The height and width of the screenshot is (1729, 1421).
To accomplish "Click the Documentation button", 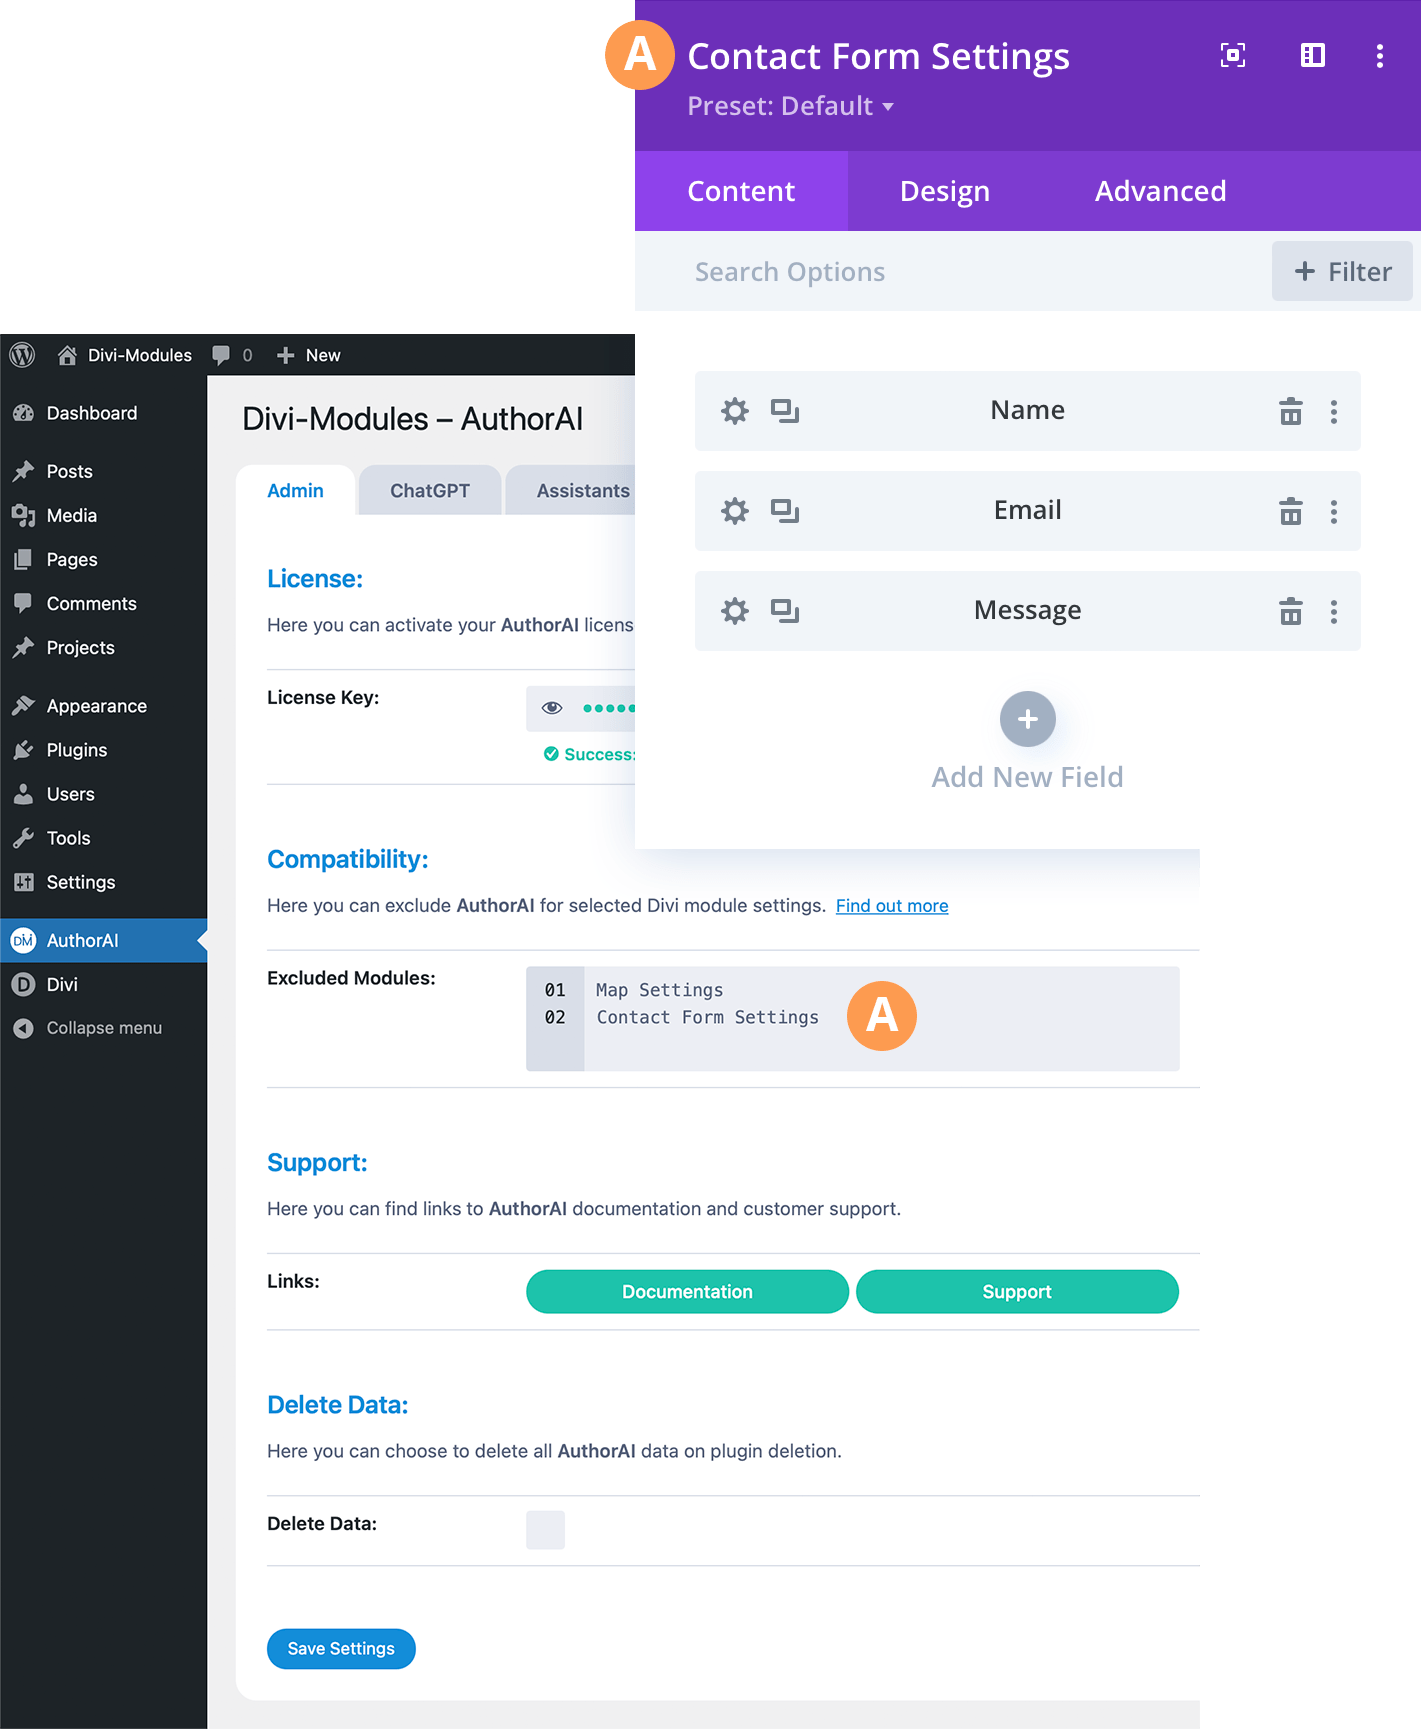I will [x=687, y=1292].
